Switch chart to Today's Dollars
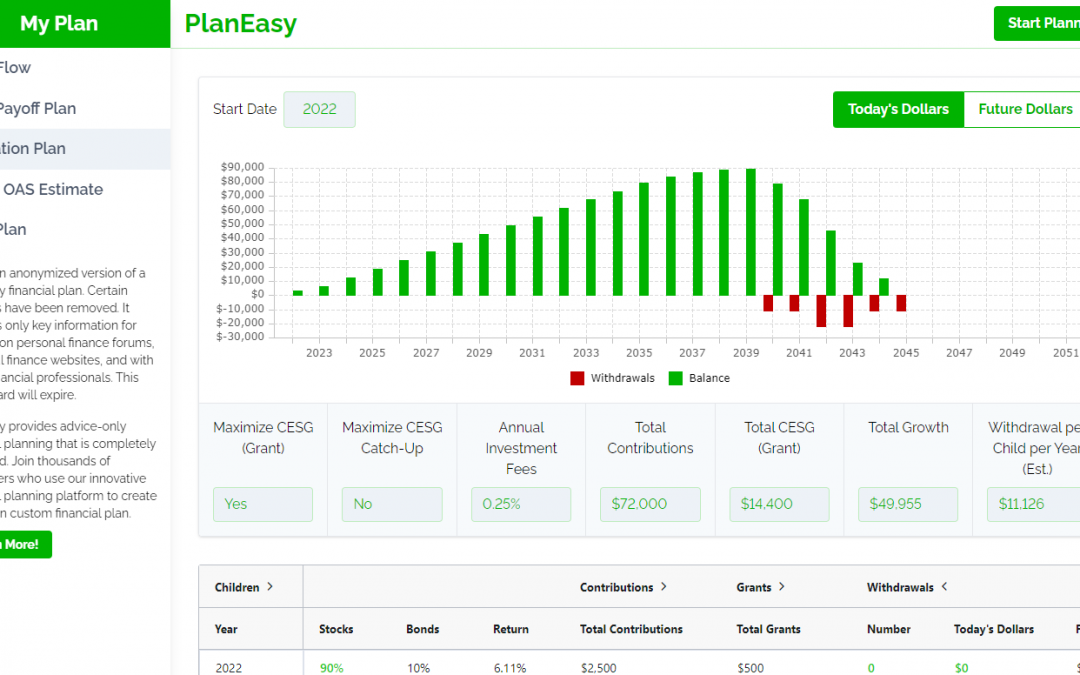 point(898,110)
